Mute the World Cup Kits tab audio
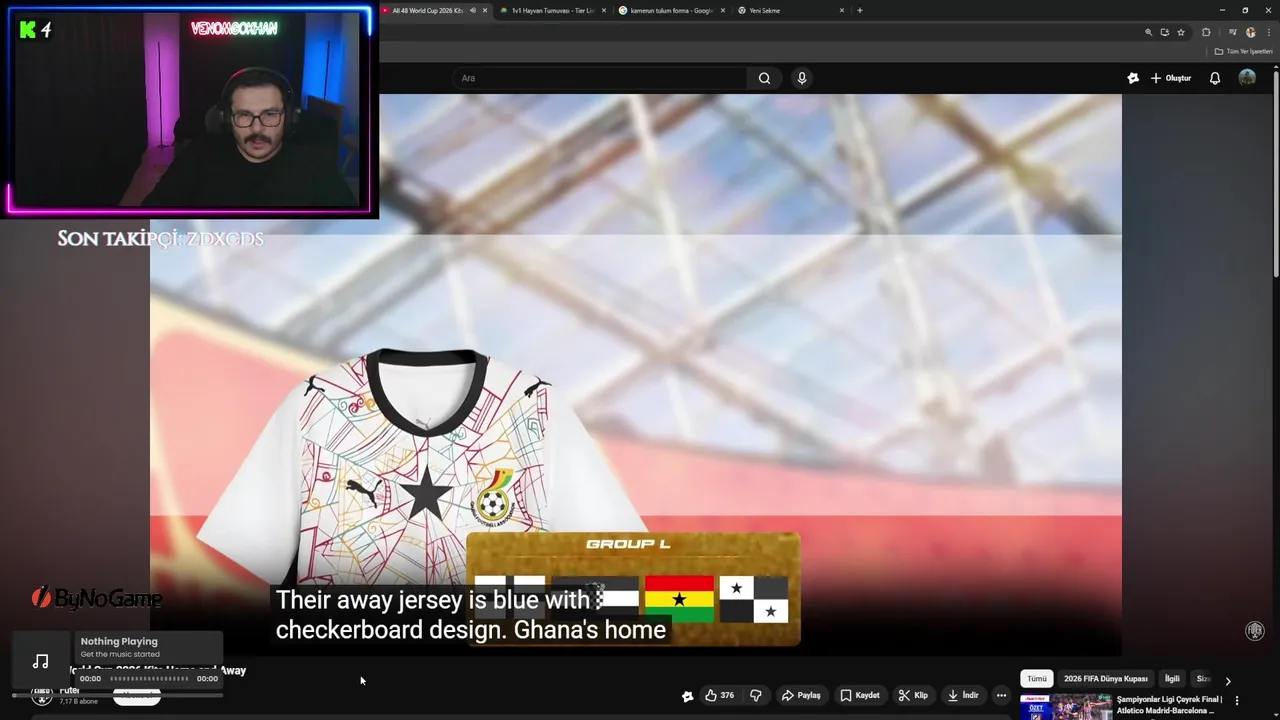Image resolution: width=1280 pixels, height=720 pixels. click(x=472, y=10)
